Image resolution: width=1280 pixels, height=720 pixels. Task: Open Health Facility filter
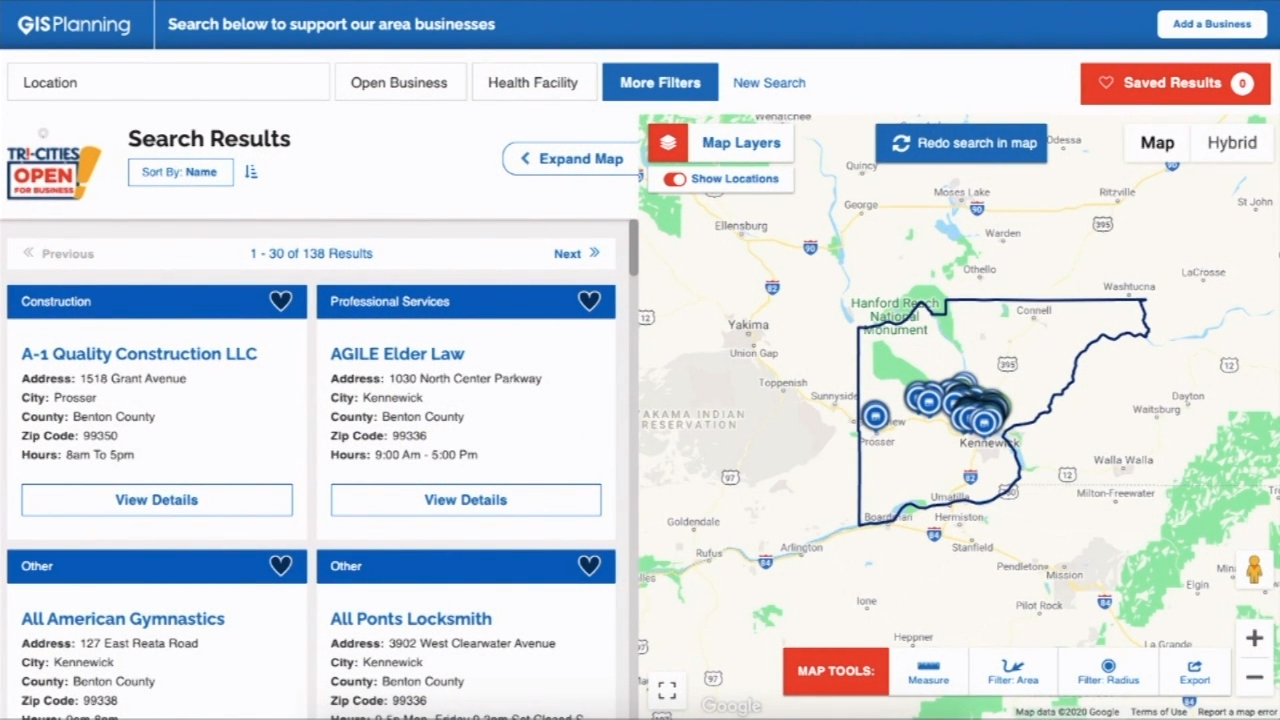(x=533, y=83)
